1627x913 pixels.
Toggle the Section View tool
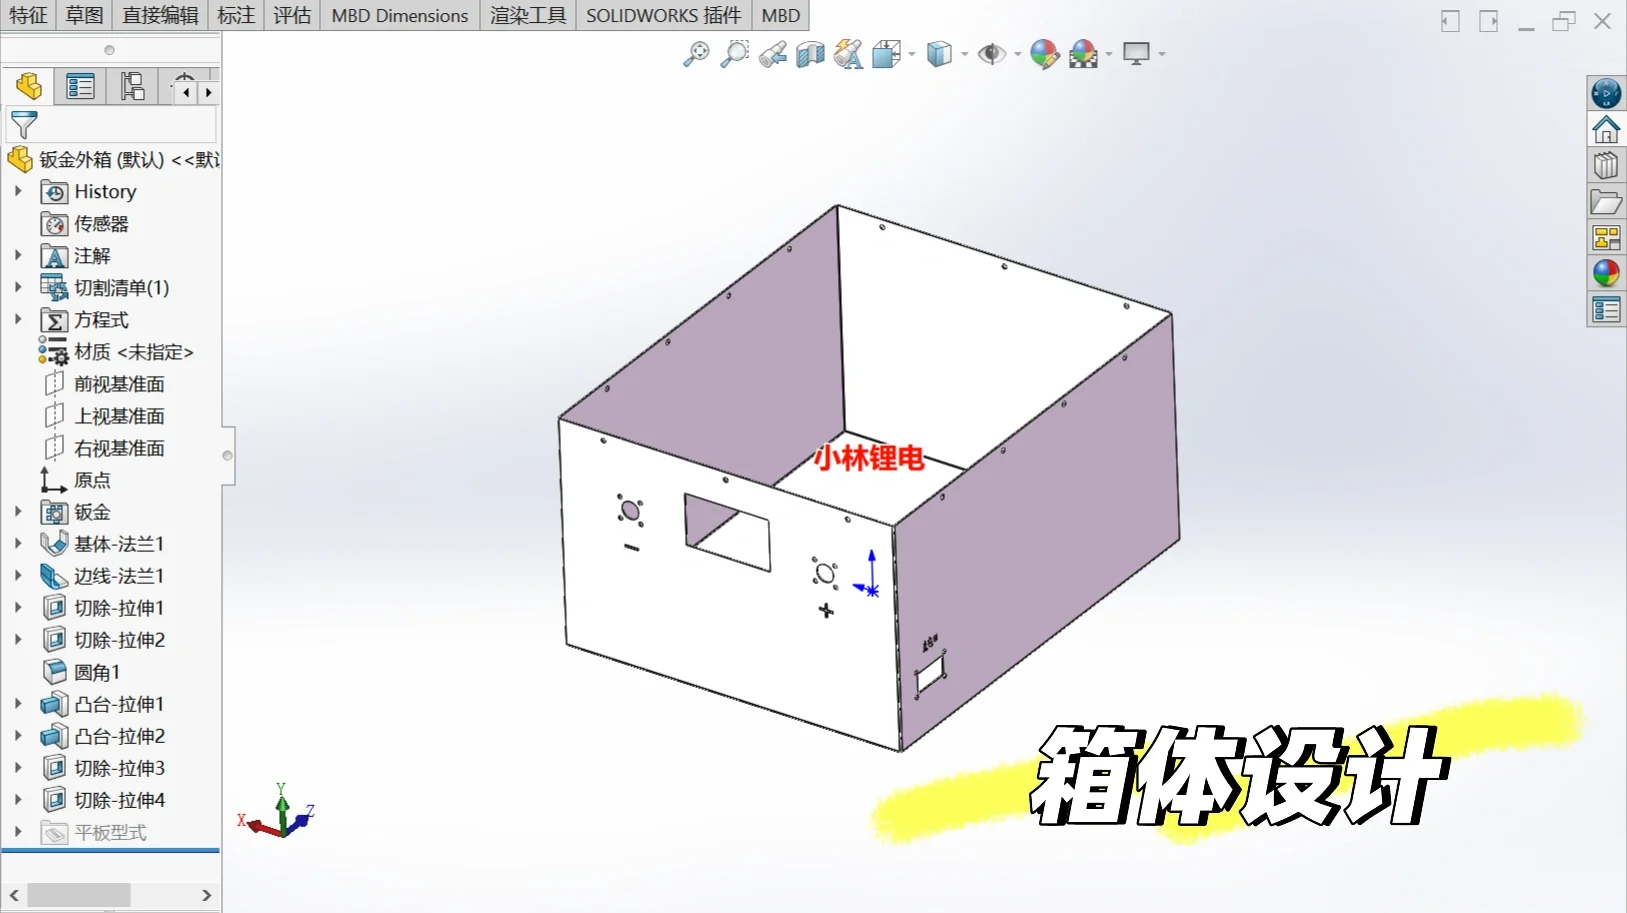click(x=810, y=54)
